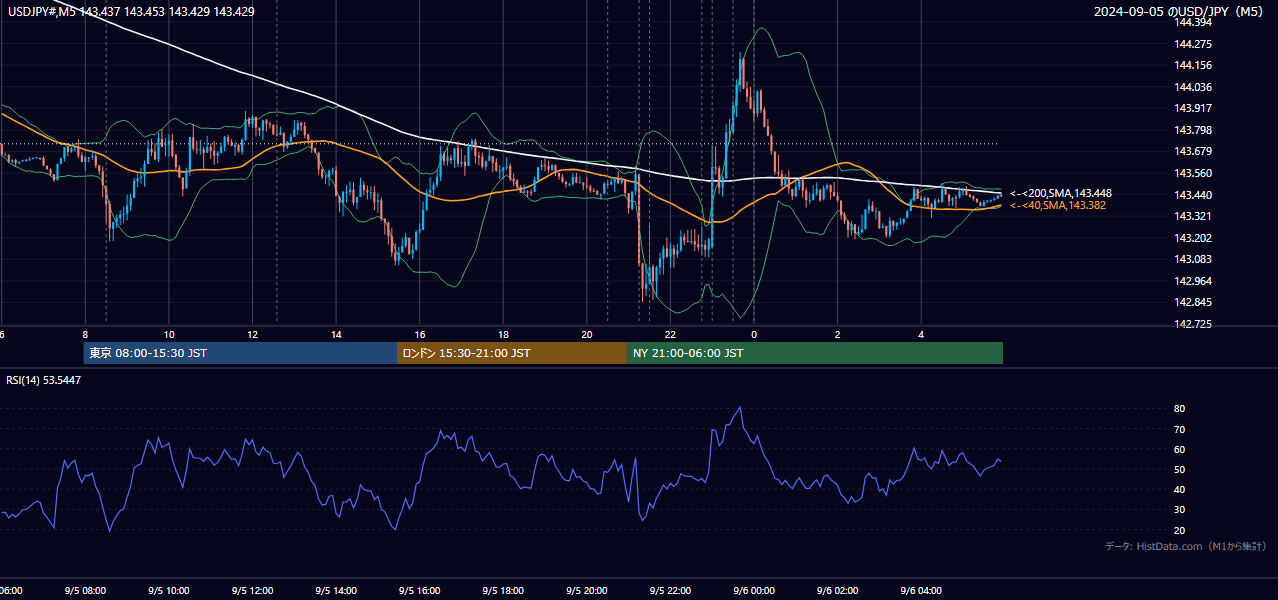Click hour tick 0 under price chart

(x=754, y=334)
